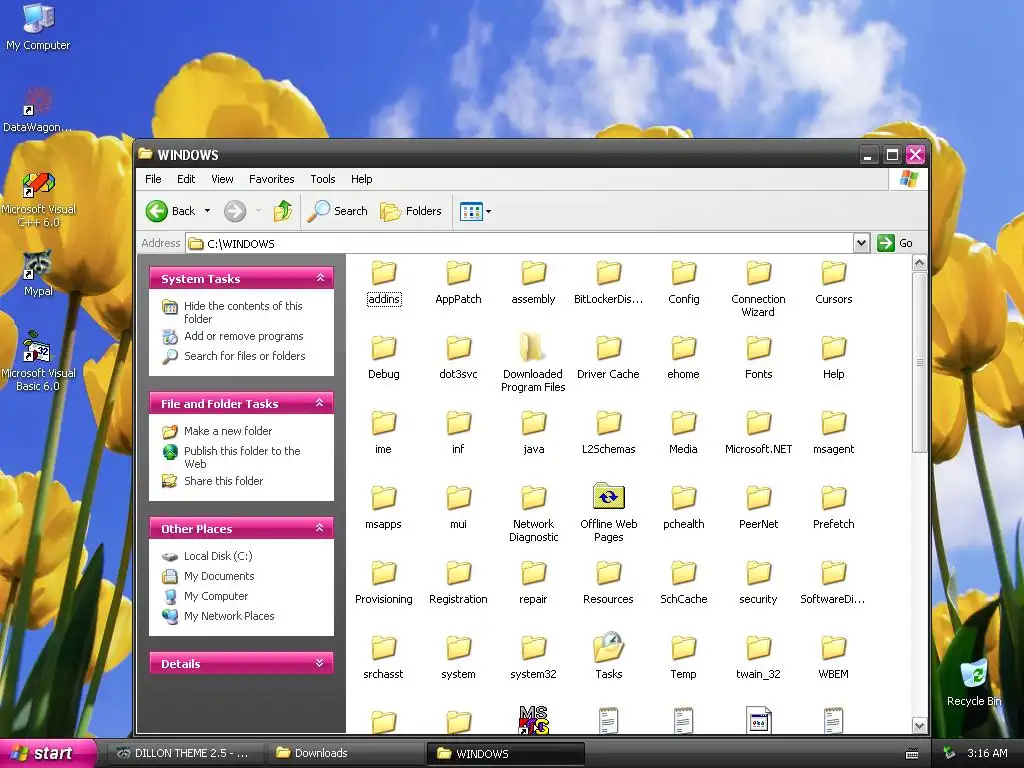Open the Views toolbar button
This screenshot has height=768, width=1024.
pos(471,211)
